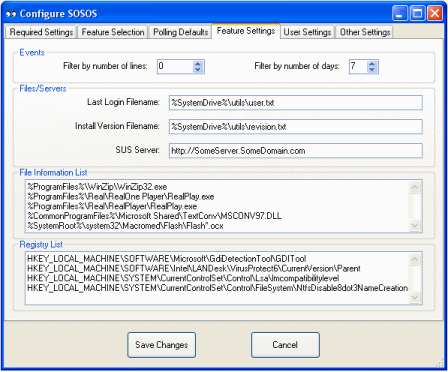This screenshot has height=372, width=448.
Task: Minimize the Configure SOSOS window
Action: [399, 14]
